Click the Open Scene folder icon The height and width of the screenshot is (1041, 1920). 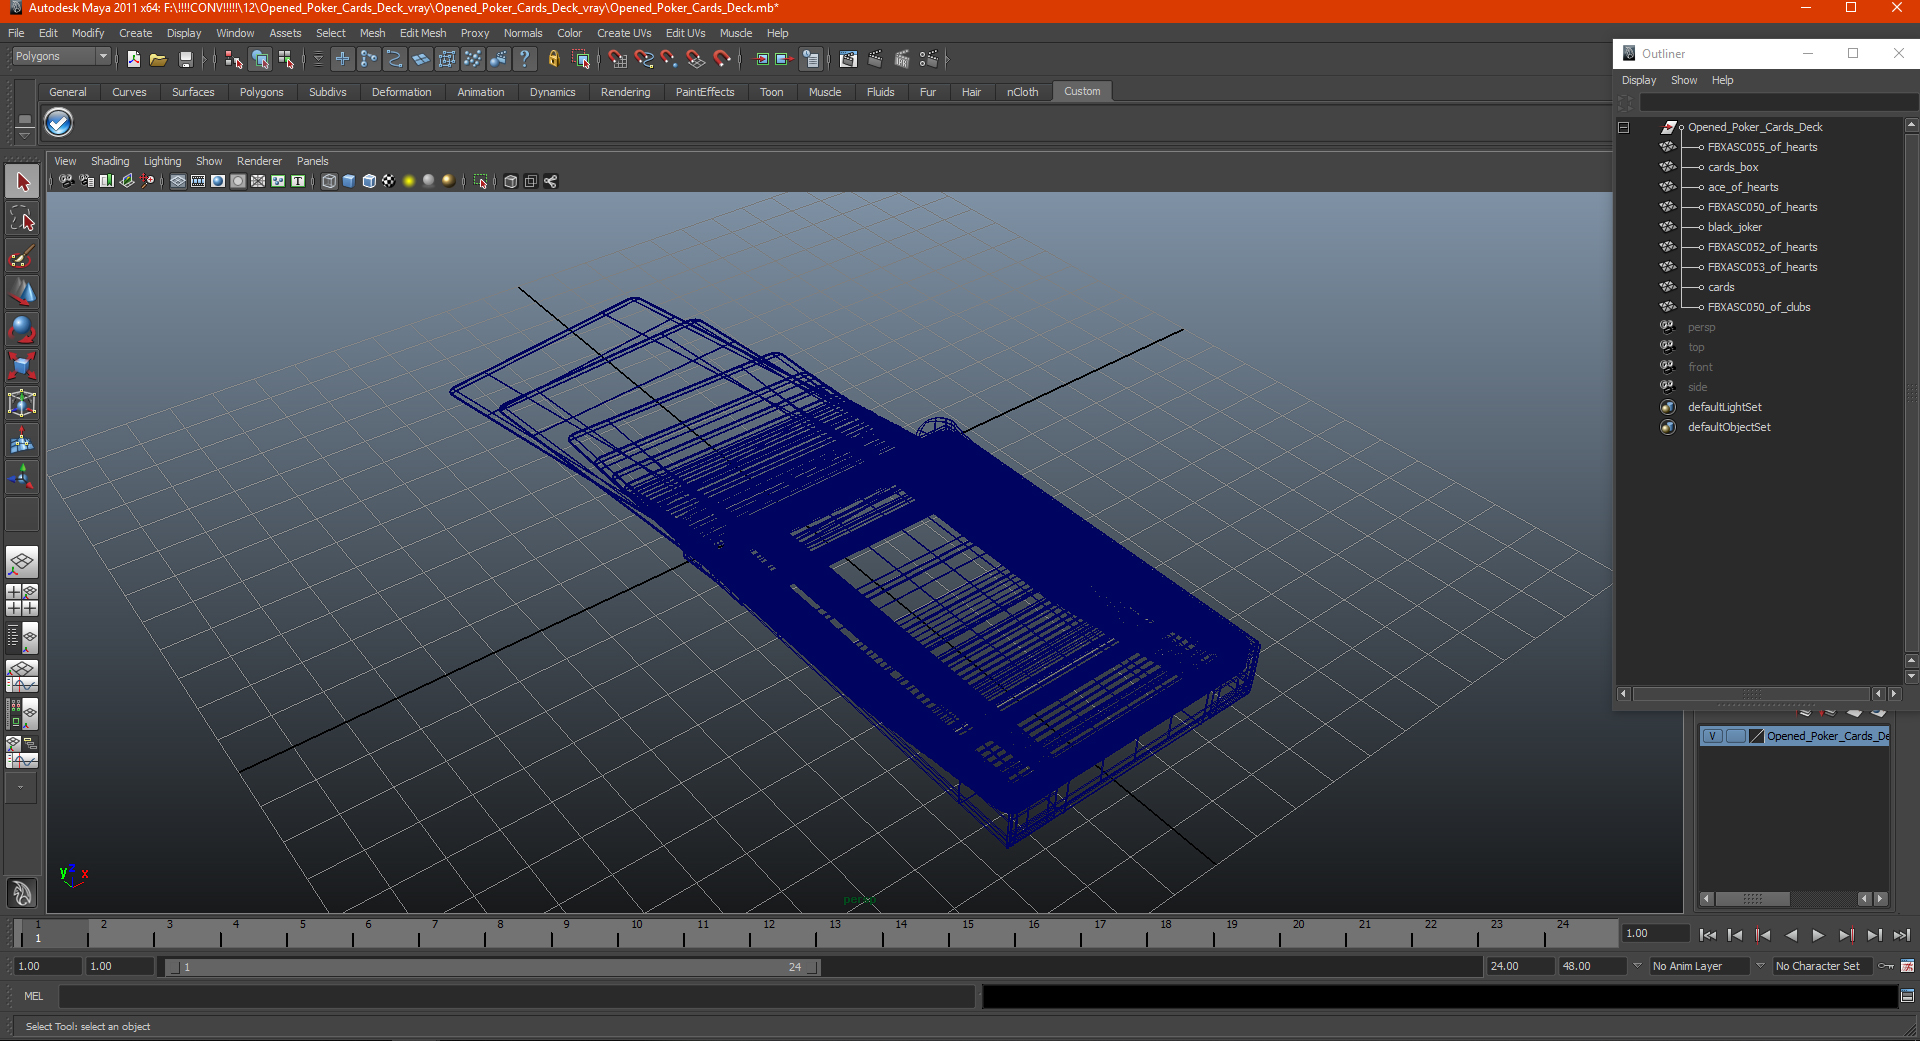click(x=158, y=59)
